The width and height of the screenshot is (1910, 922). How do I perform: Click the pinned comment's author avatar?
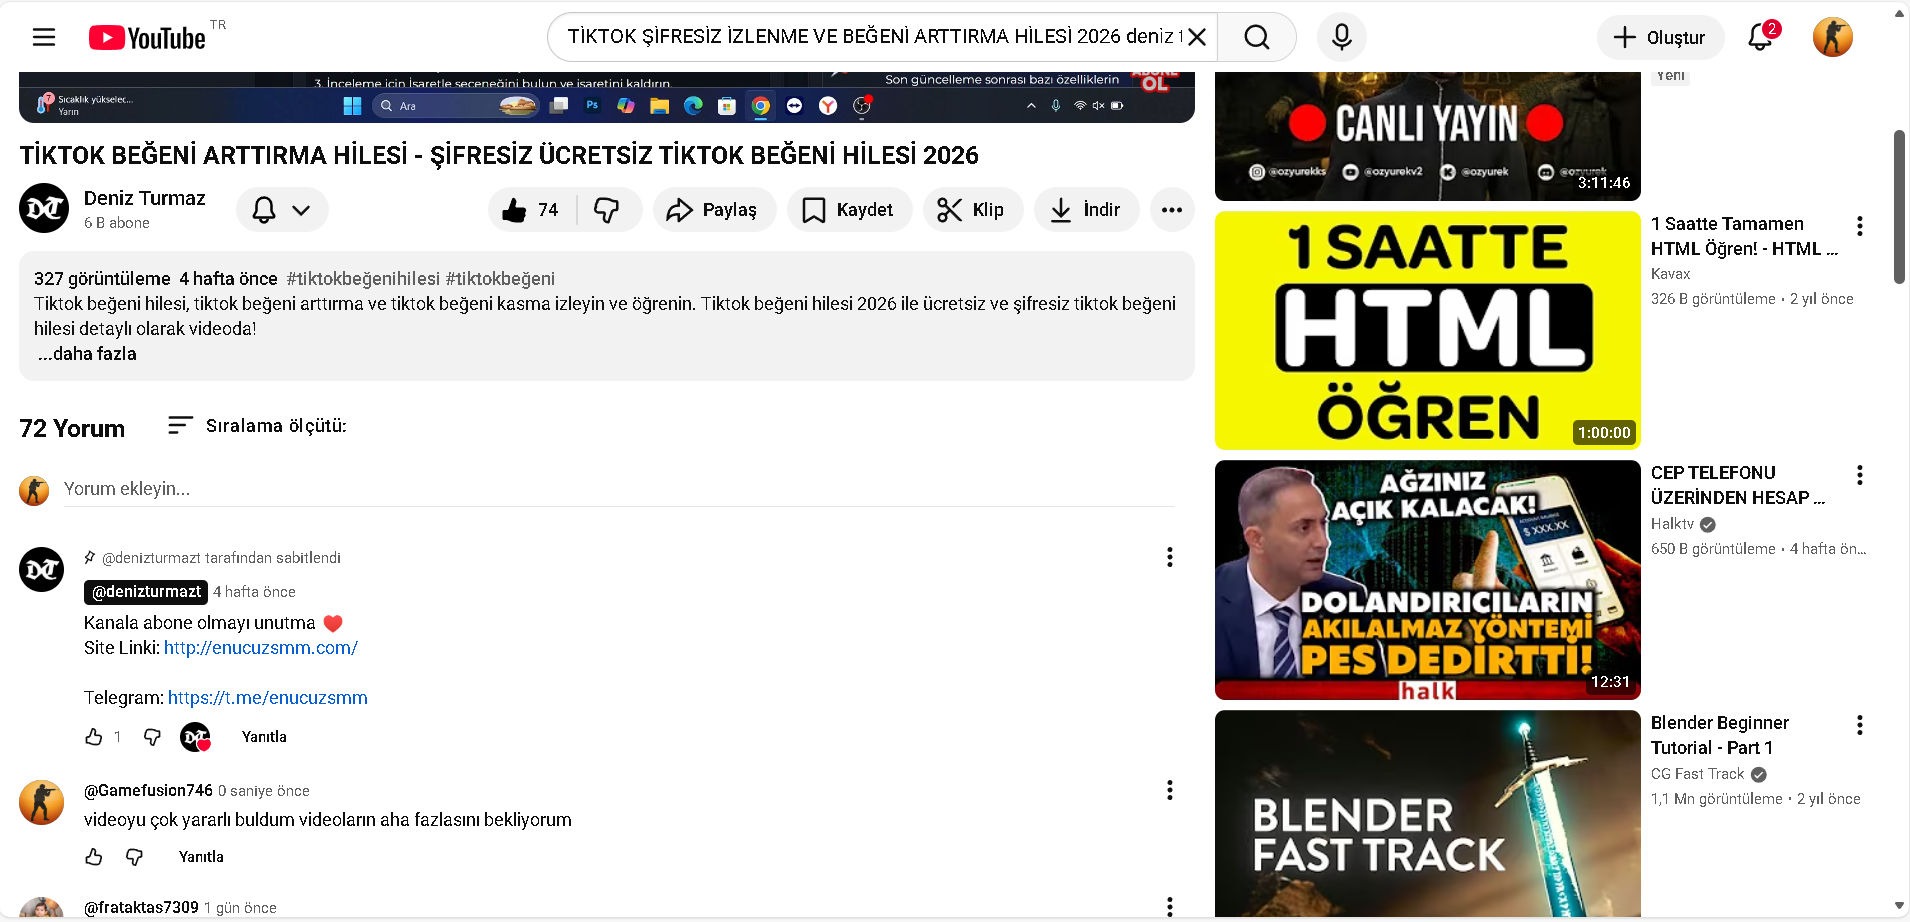coord(42,569)
